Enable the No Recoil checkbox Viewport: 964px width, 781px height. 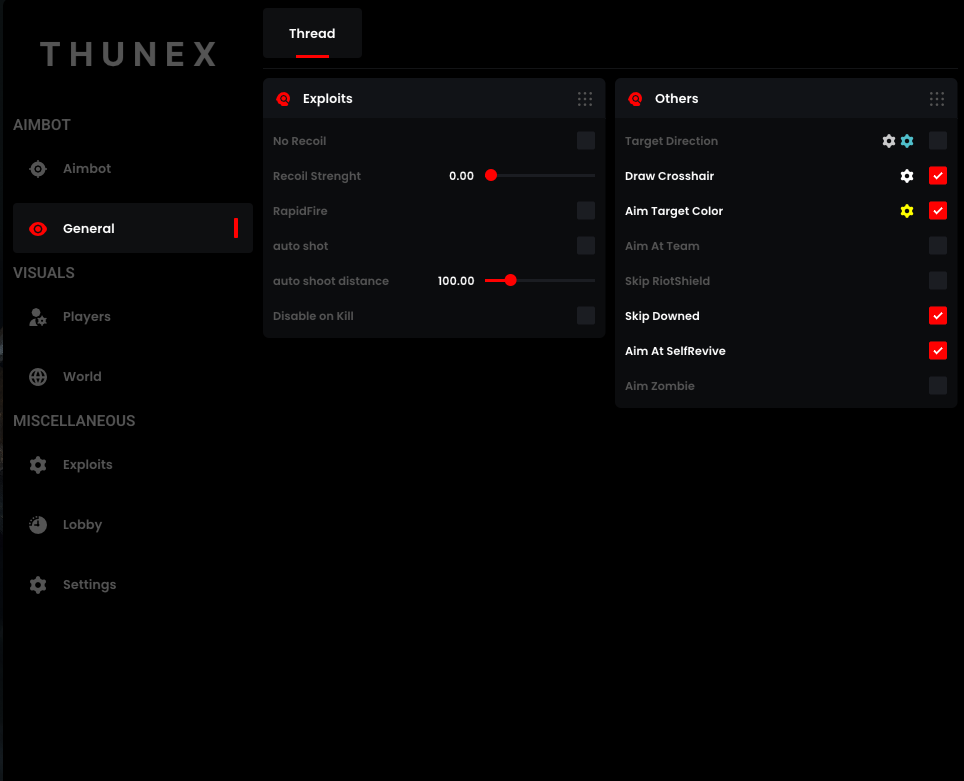(585, 140)
